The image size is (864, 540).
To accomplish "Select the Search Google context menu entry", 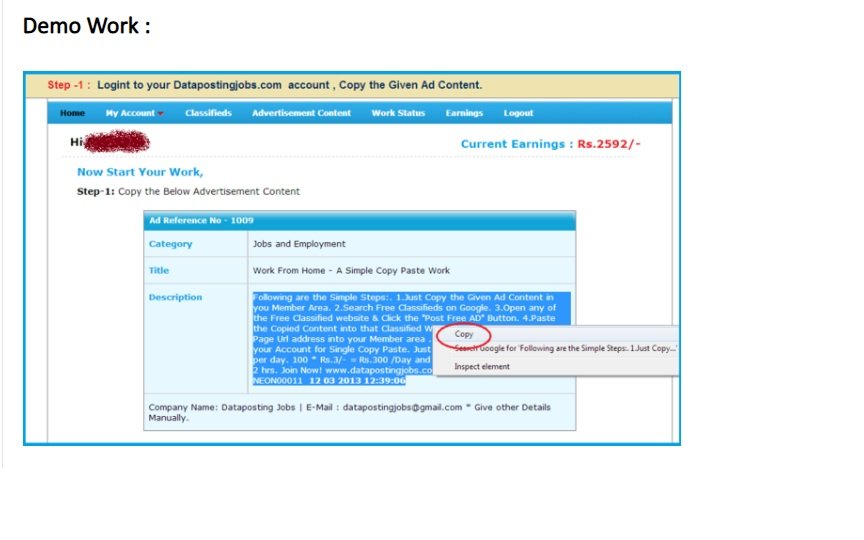I will pyautogui.click(x=565, y=348).
